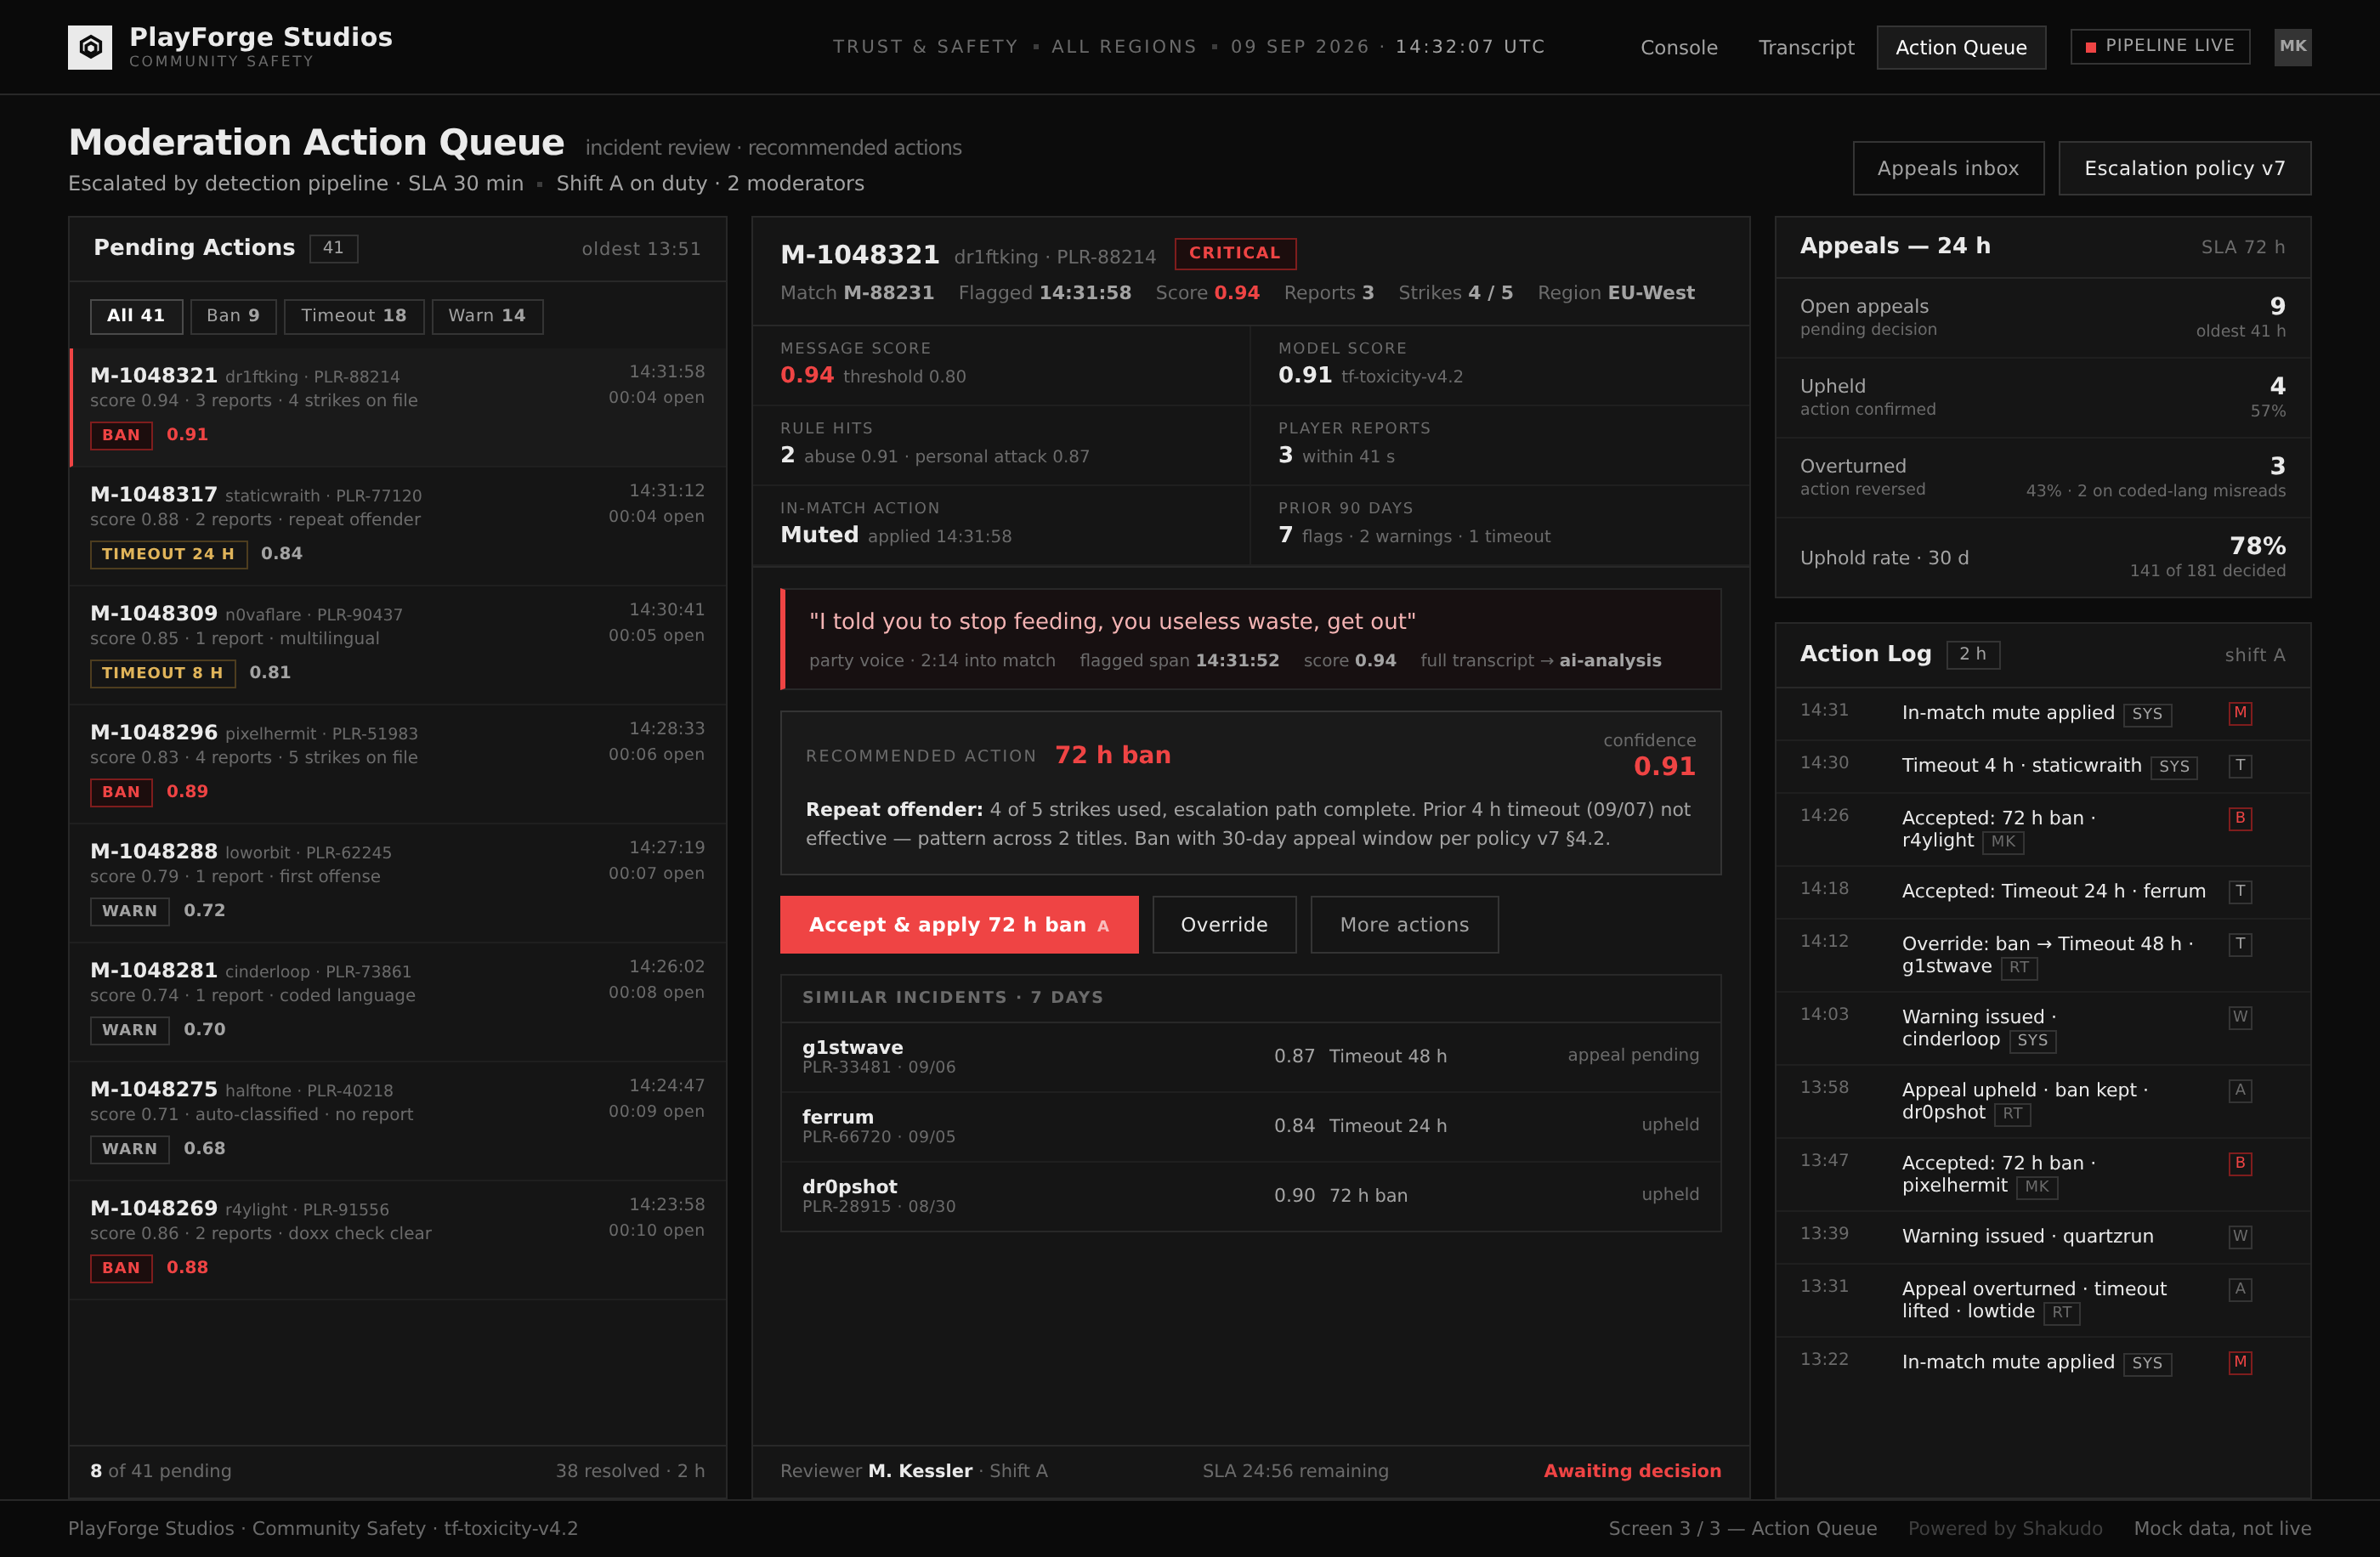
Task: Filter queue by Ban 9
Action: (x=233, y=316)
